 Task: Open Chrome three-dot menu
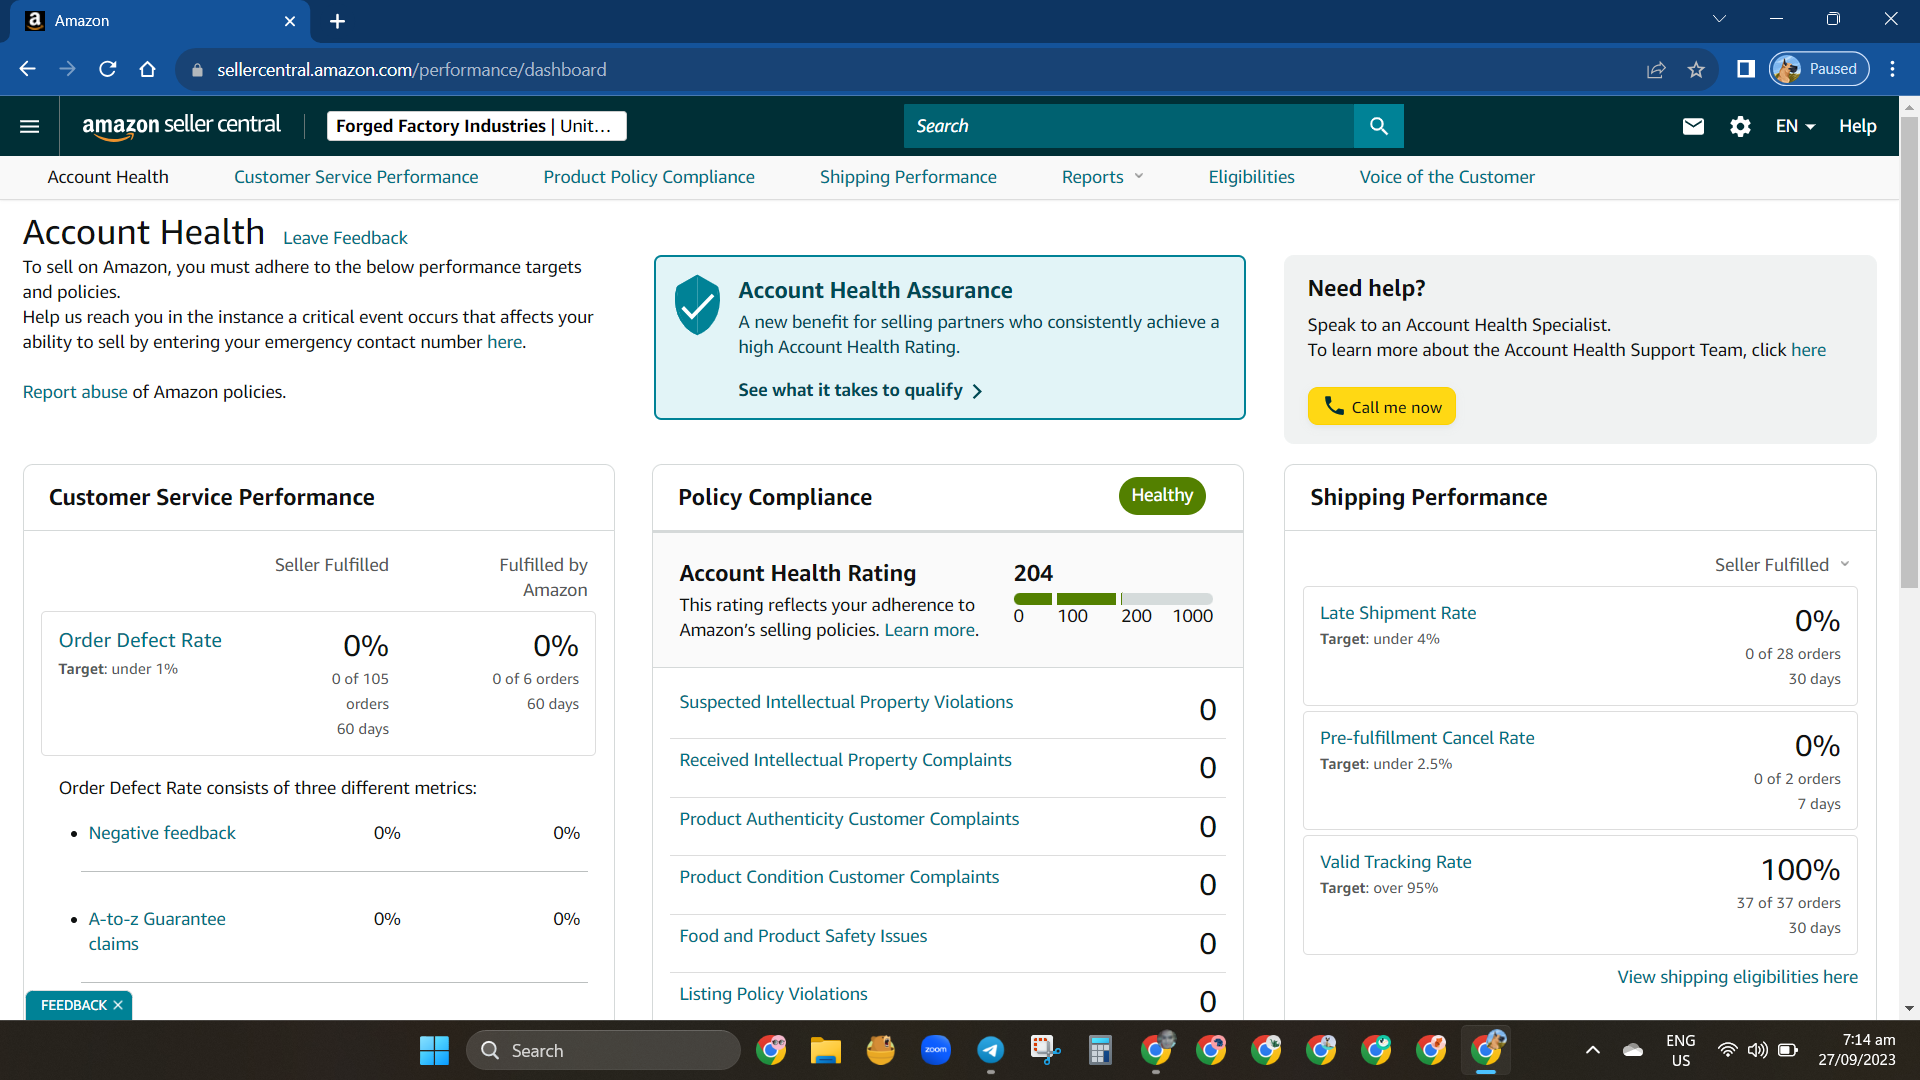coord(1892,69)
